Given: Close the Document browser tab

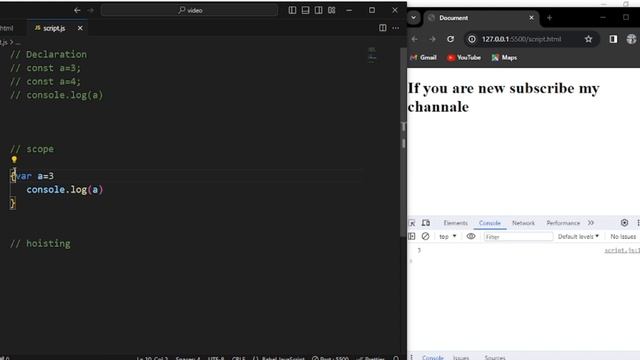Looking at the screenshot, I should (x=531, y=18).
